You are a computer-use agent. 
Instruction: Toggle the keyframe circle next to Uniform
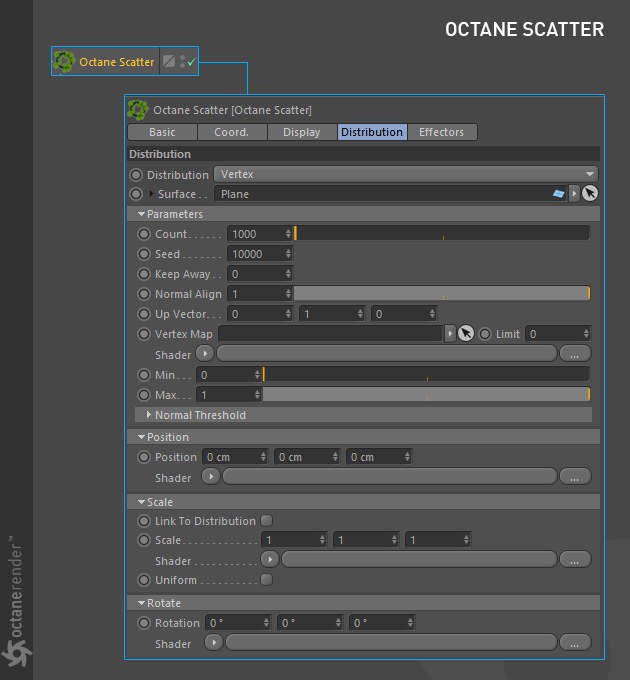tap(144, 580)
